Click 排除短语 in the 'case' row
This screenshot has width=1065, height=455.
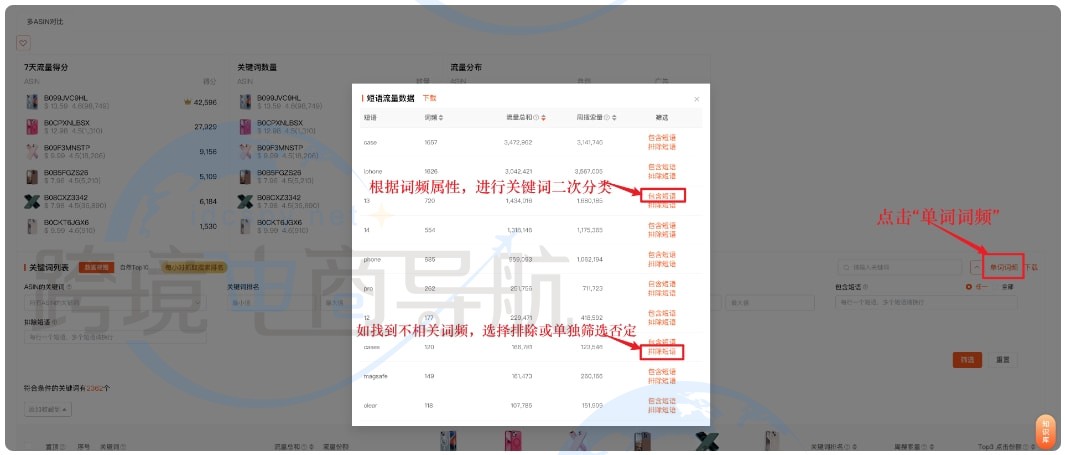[662, 147]
